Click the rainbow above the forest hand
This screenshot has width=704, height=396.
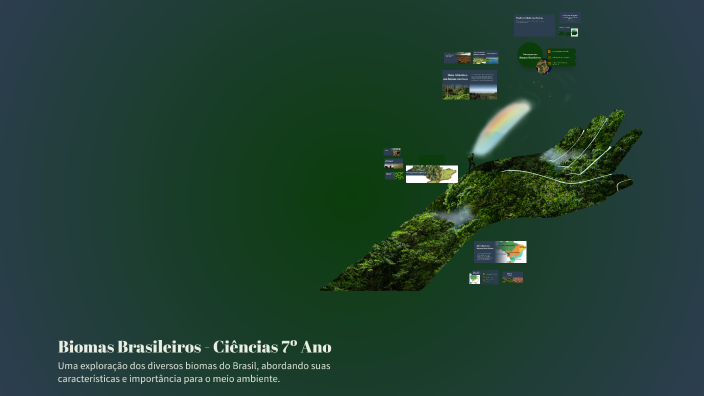(502, 128)
